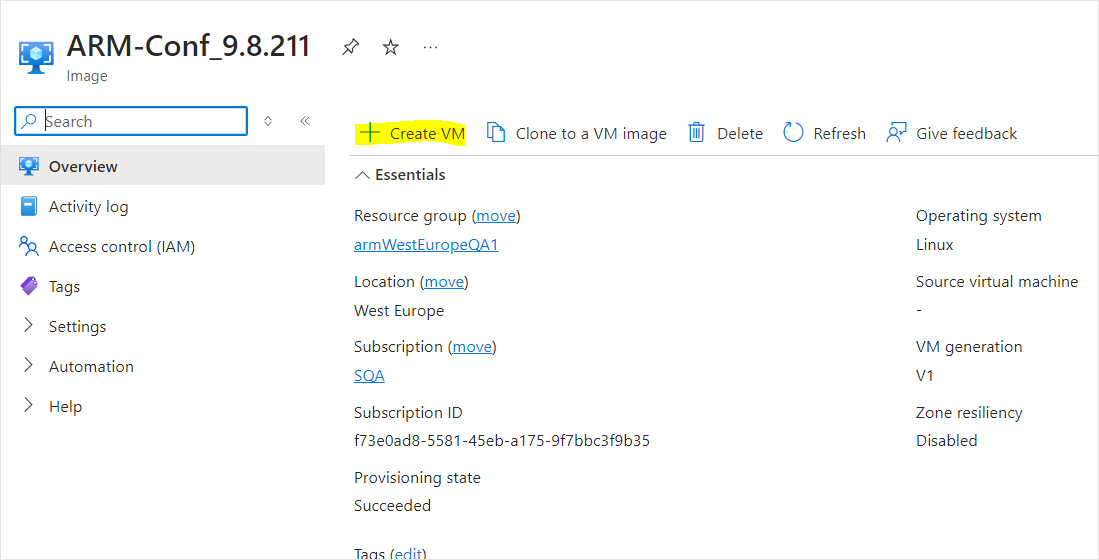This screenshot has height=560, width=1099.
Task: Click the Refresh circular arrow icon
Action: (793, 133)
